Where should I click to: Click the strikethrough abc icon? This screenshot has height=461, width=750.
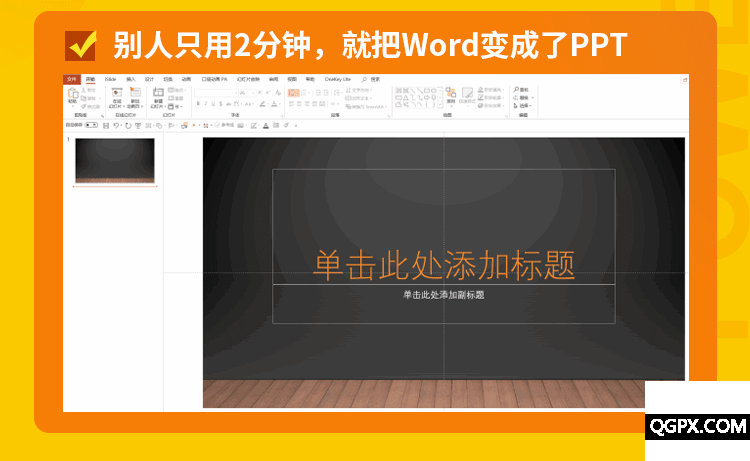point(228,103)
